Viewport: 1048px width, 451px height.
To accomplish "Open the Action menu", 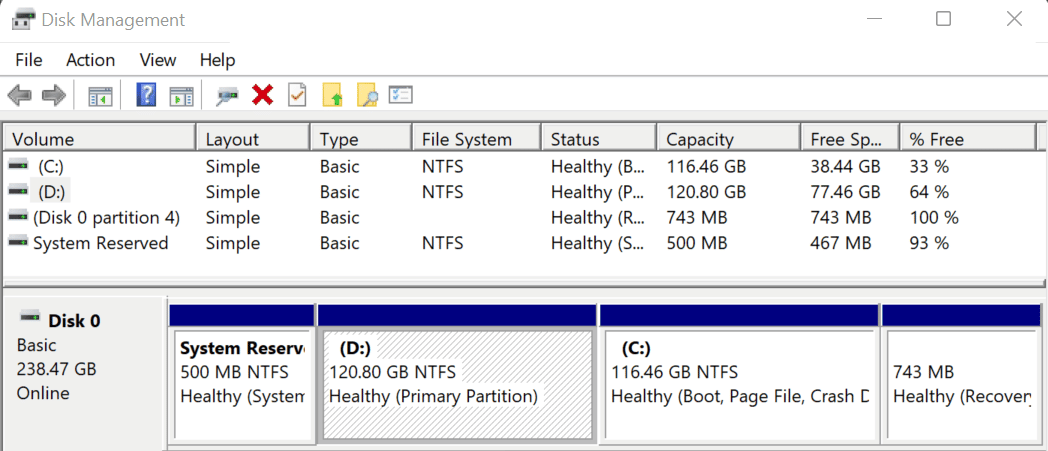I will coord(90,60).
